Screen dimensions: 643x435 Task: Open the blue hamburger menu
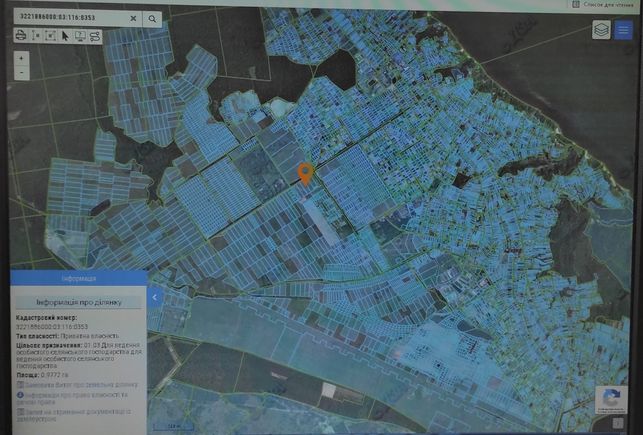pos(623,30)
